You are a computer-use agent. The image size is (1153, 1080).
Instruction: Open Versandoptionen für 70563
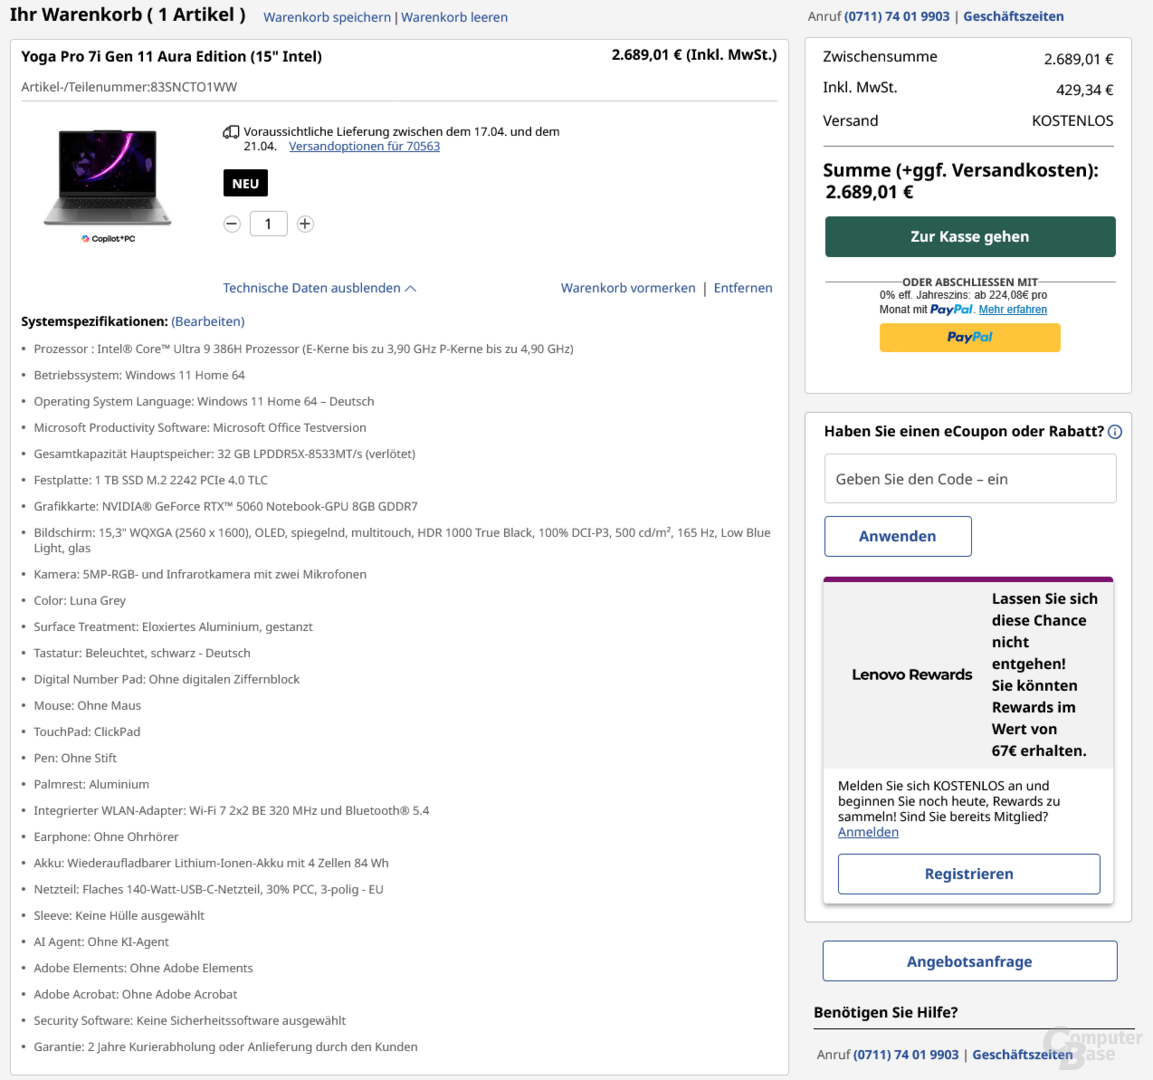[x=364, y=147]
